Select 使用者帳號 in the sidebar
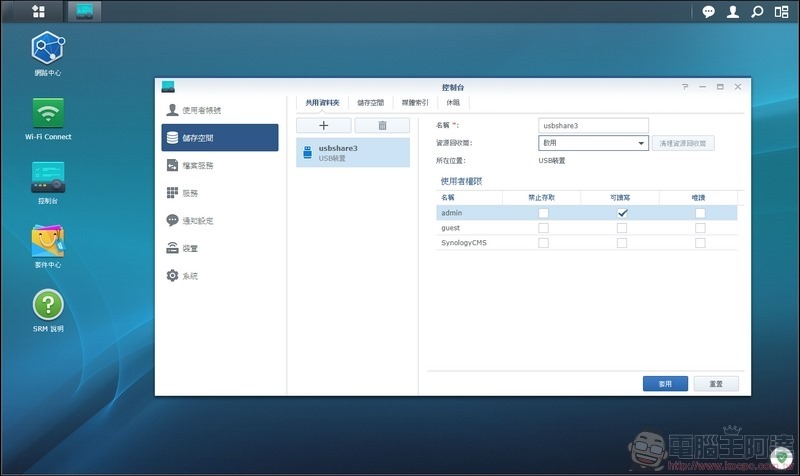Image resolution: width=800 pixels, height=476 pixels. tap(220, 110)
